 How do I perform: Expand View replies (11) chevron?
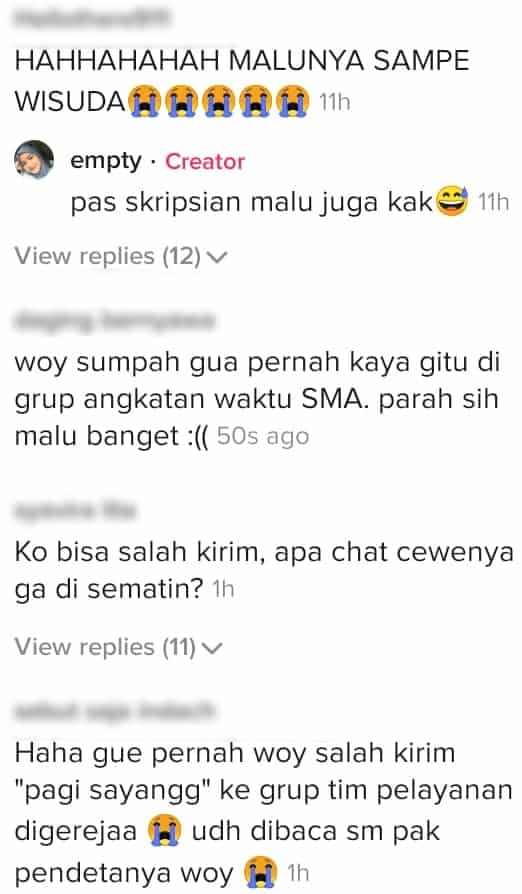click(x=213, y=649)
